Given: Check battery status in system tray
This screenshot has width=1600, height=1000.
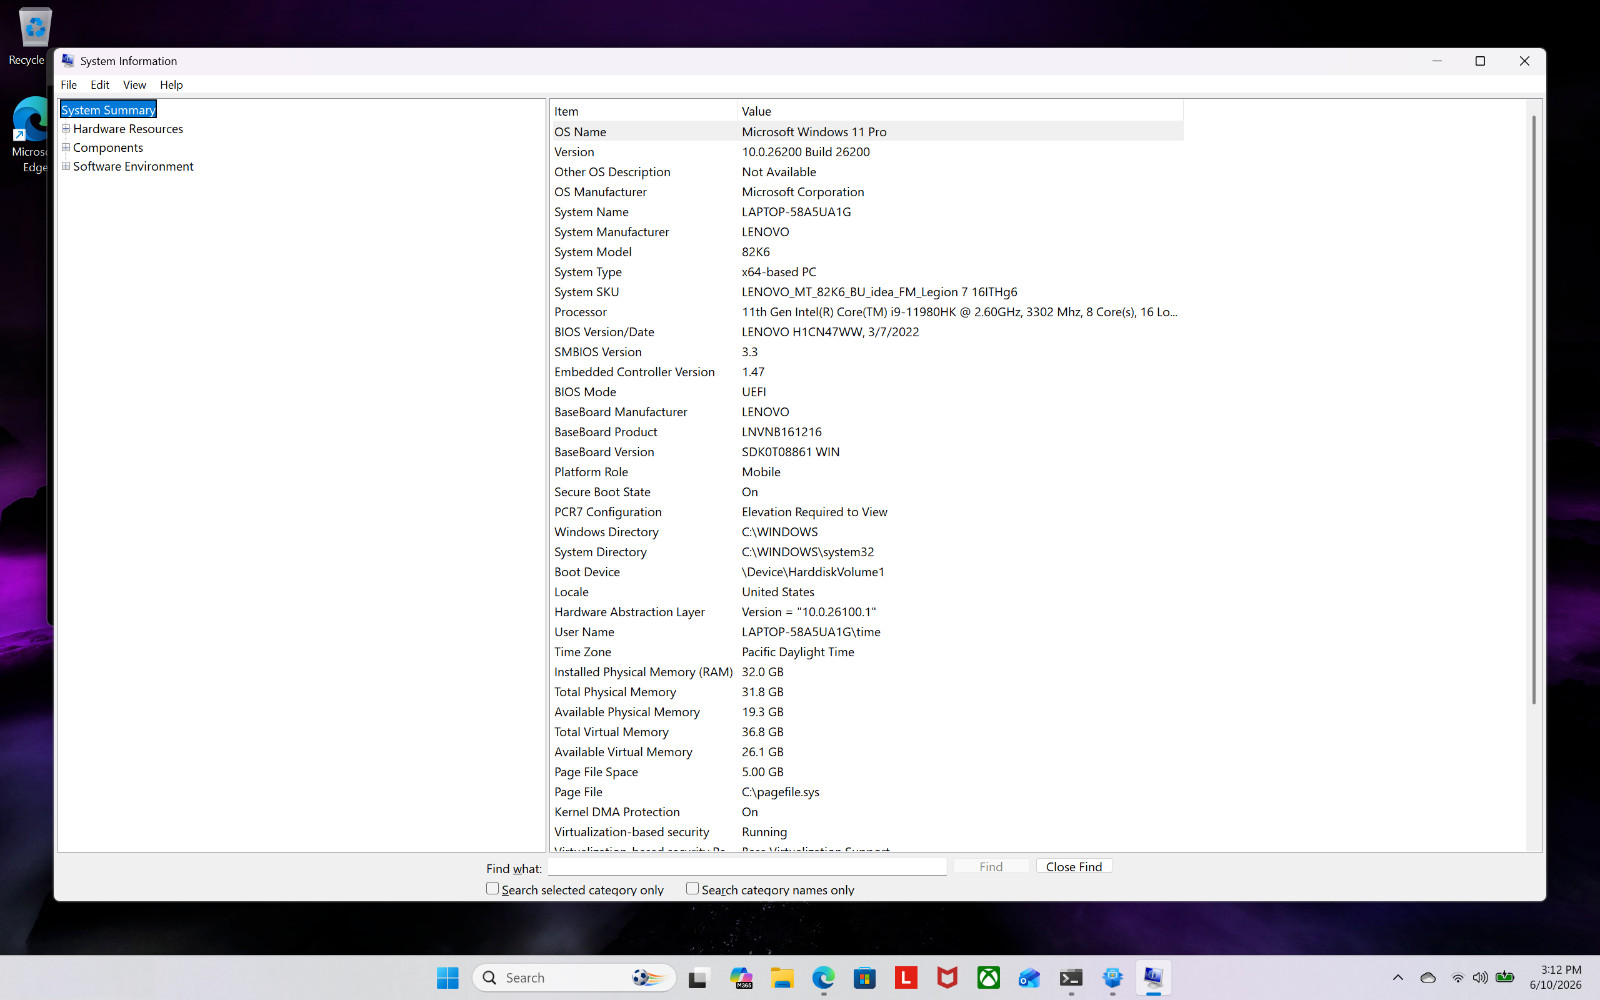Looking at the screenshot, I should click(x=1505, y=978).
